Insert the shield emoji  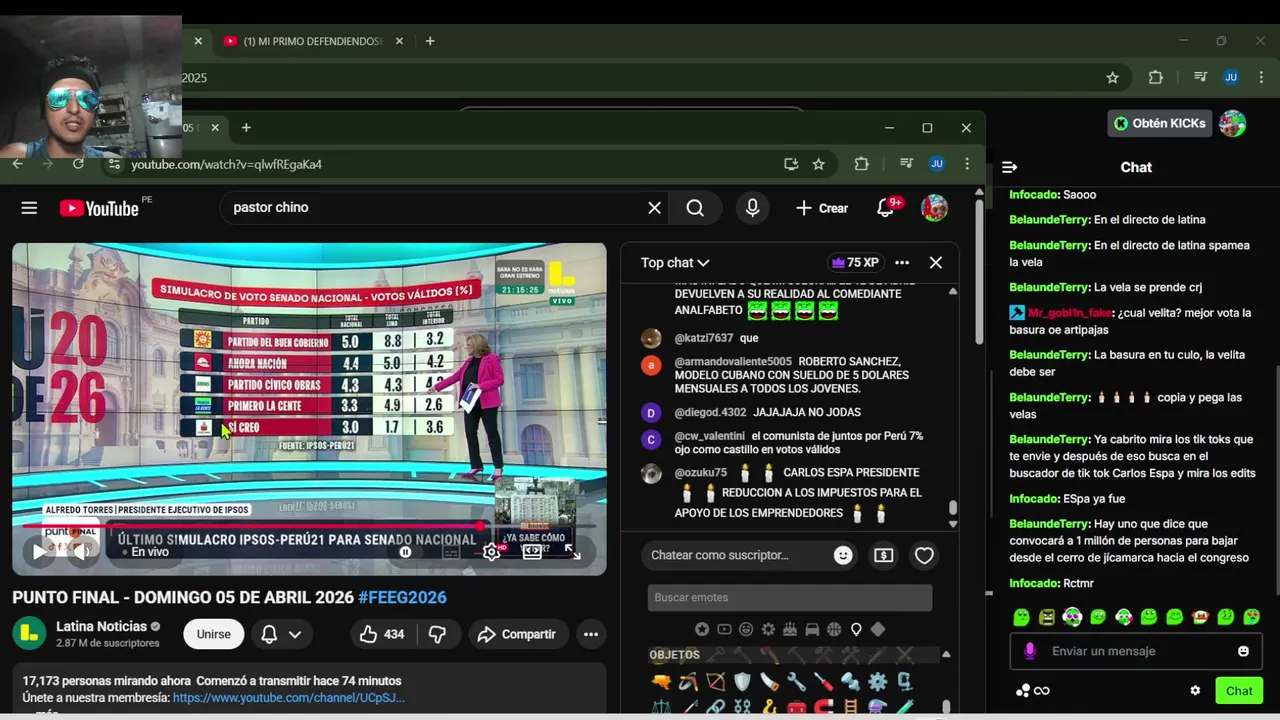pyautogui.click(x=742, y=682)
